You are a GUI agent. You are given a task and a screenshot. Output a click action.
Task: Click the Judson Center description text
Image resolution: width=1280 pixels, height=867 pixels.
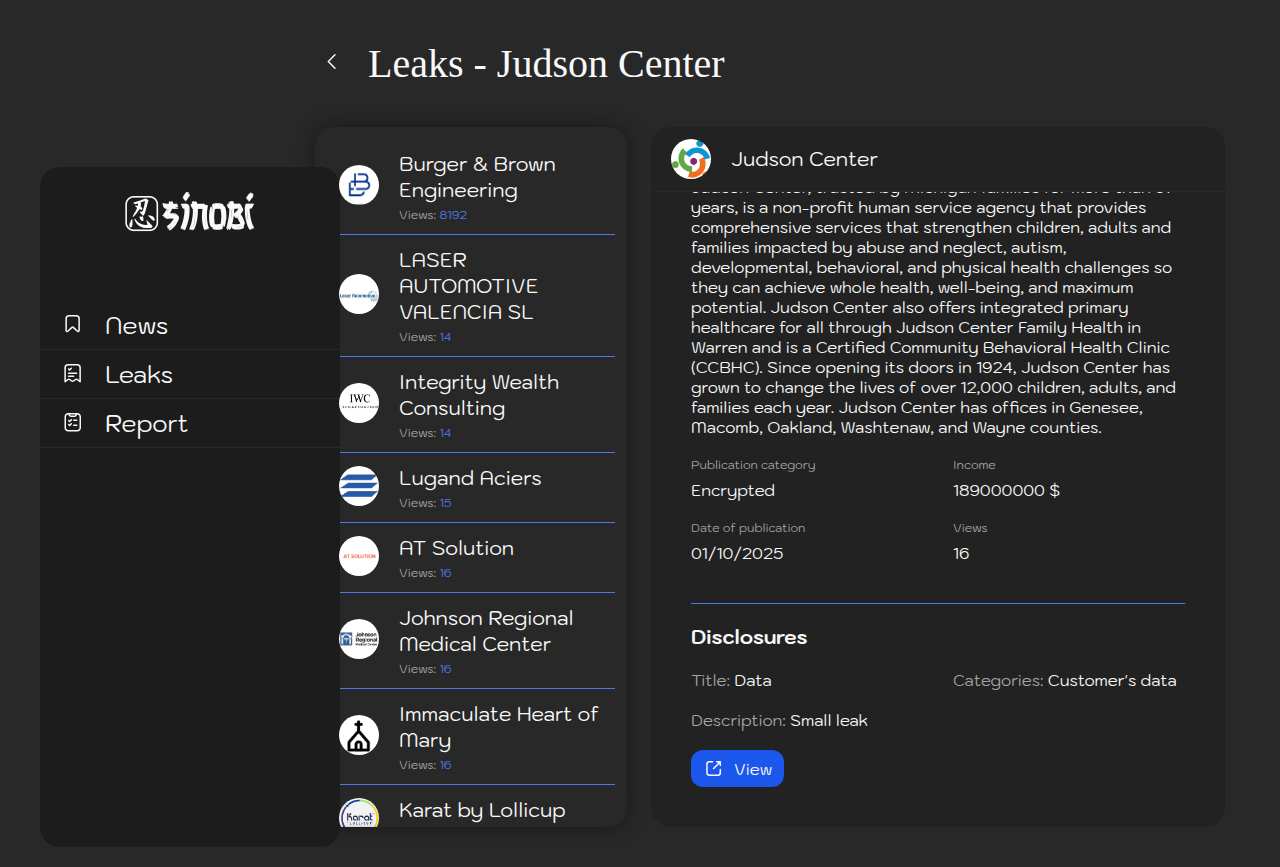[930, 318]
